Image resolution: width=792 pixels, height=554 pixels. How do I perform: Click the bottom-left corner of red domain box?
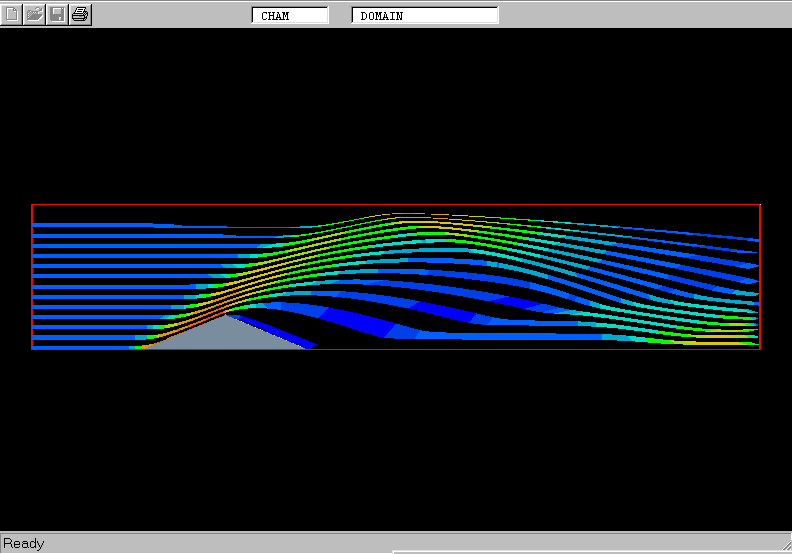32,348
